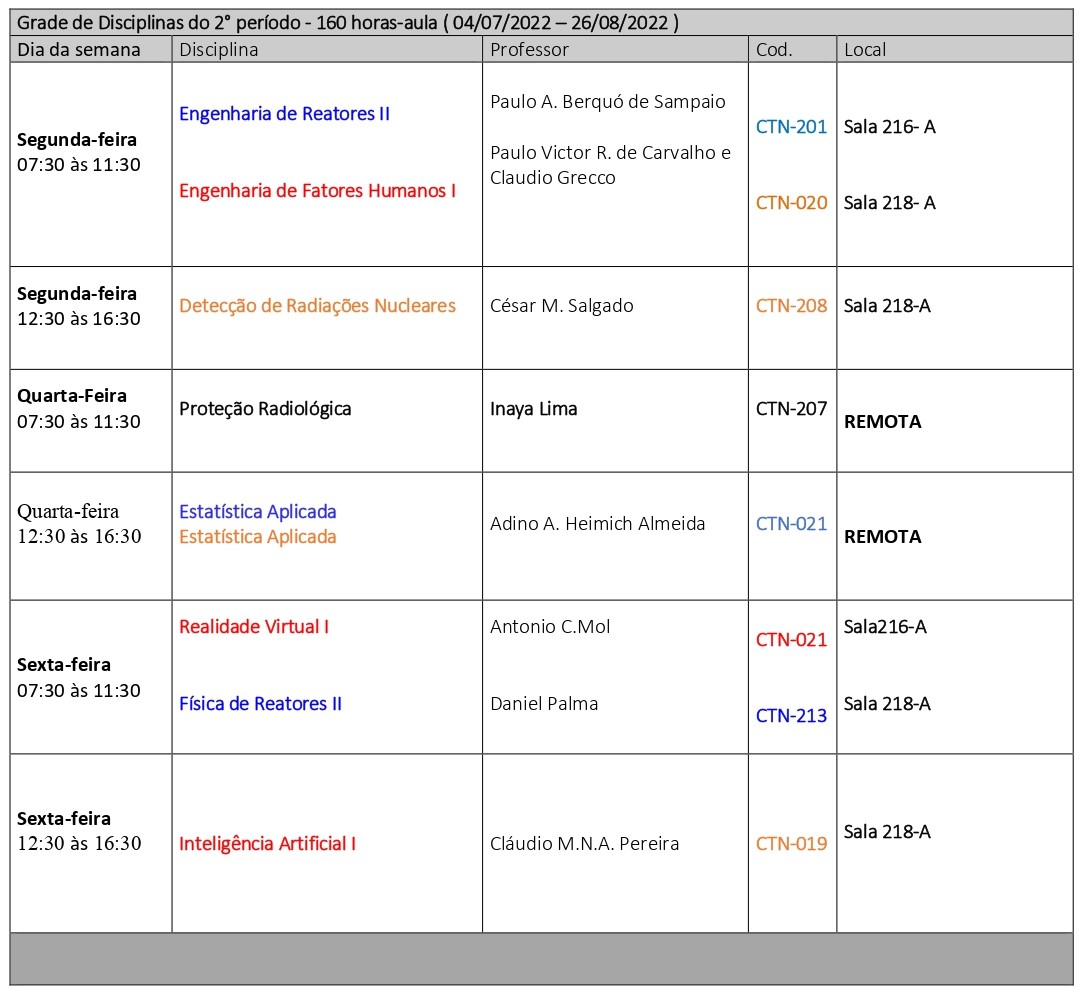Click the Inteligência Artificial I discipline
The width and height of the screenshot is (1079, 989).
pos(267,844)
